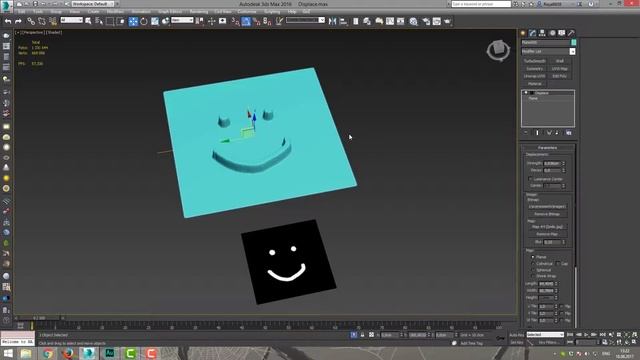The image size is (640, 360).
Task: Click the UVW Map modifier button
Action: (x=560, y=69)
